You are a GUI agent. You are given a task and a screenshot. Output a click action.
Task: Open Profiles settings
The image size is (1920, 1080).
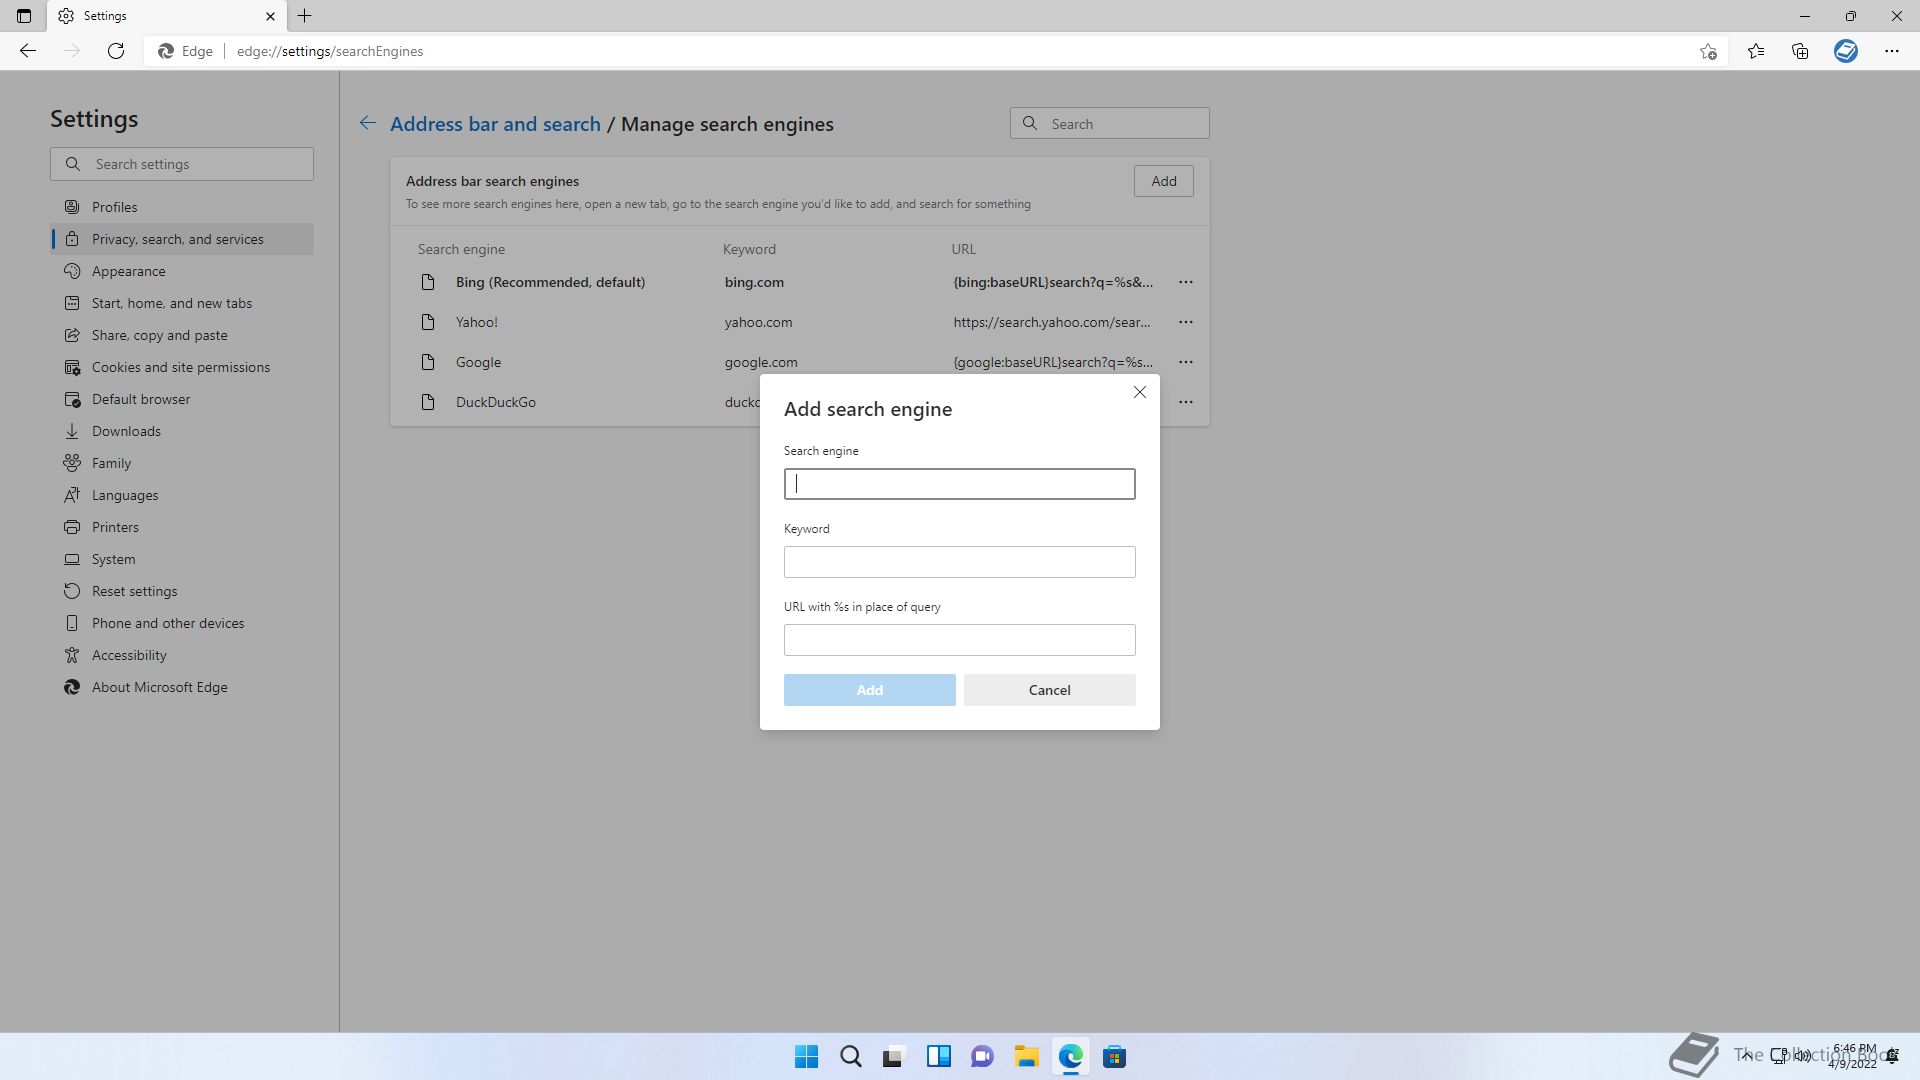(182, 207)
